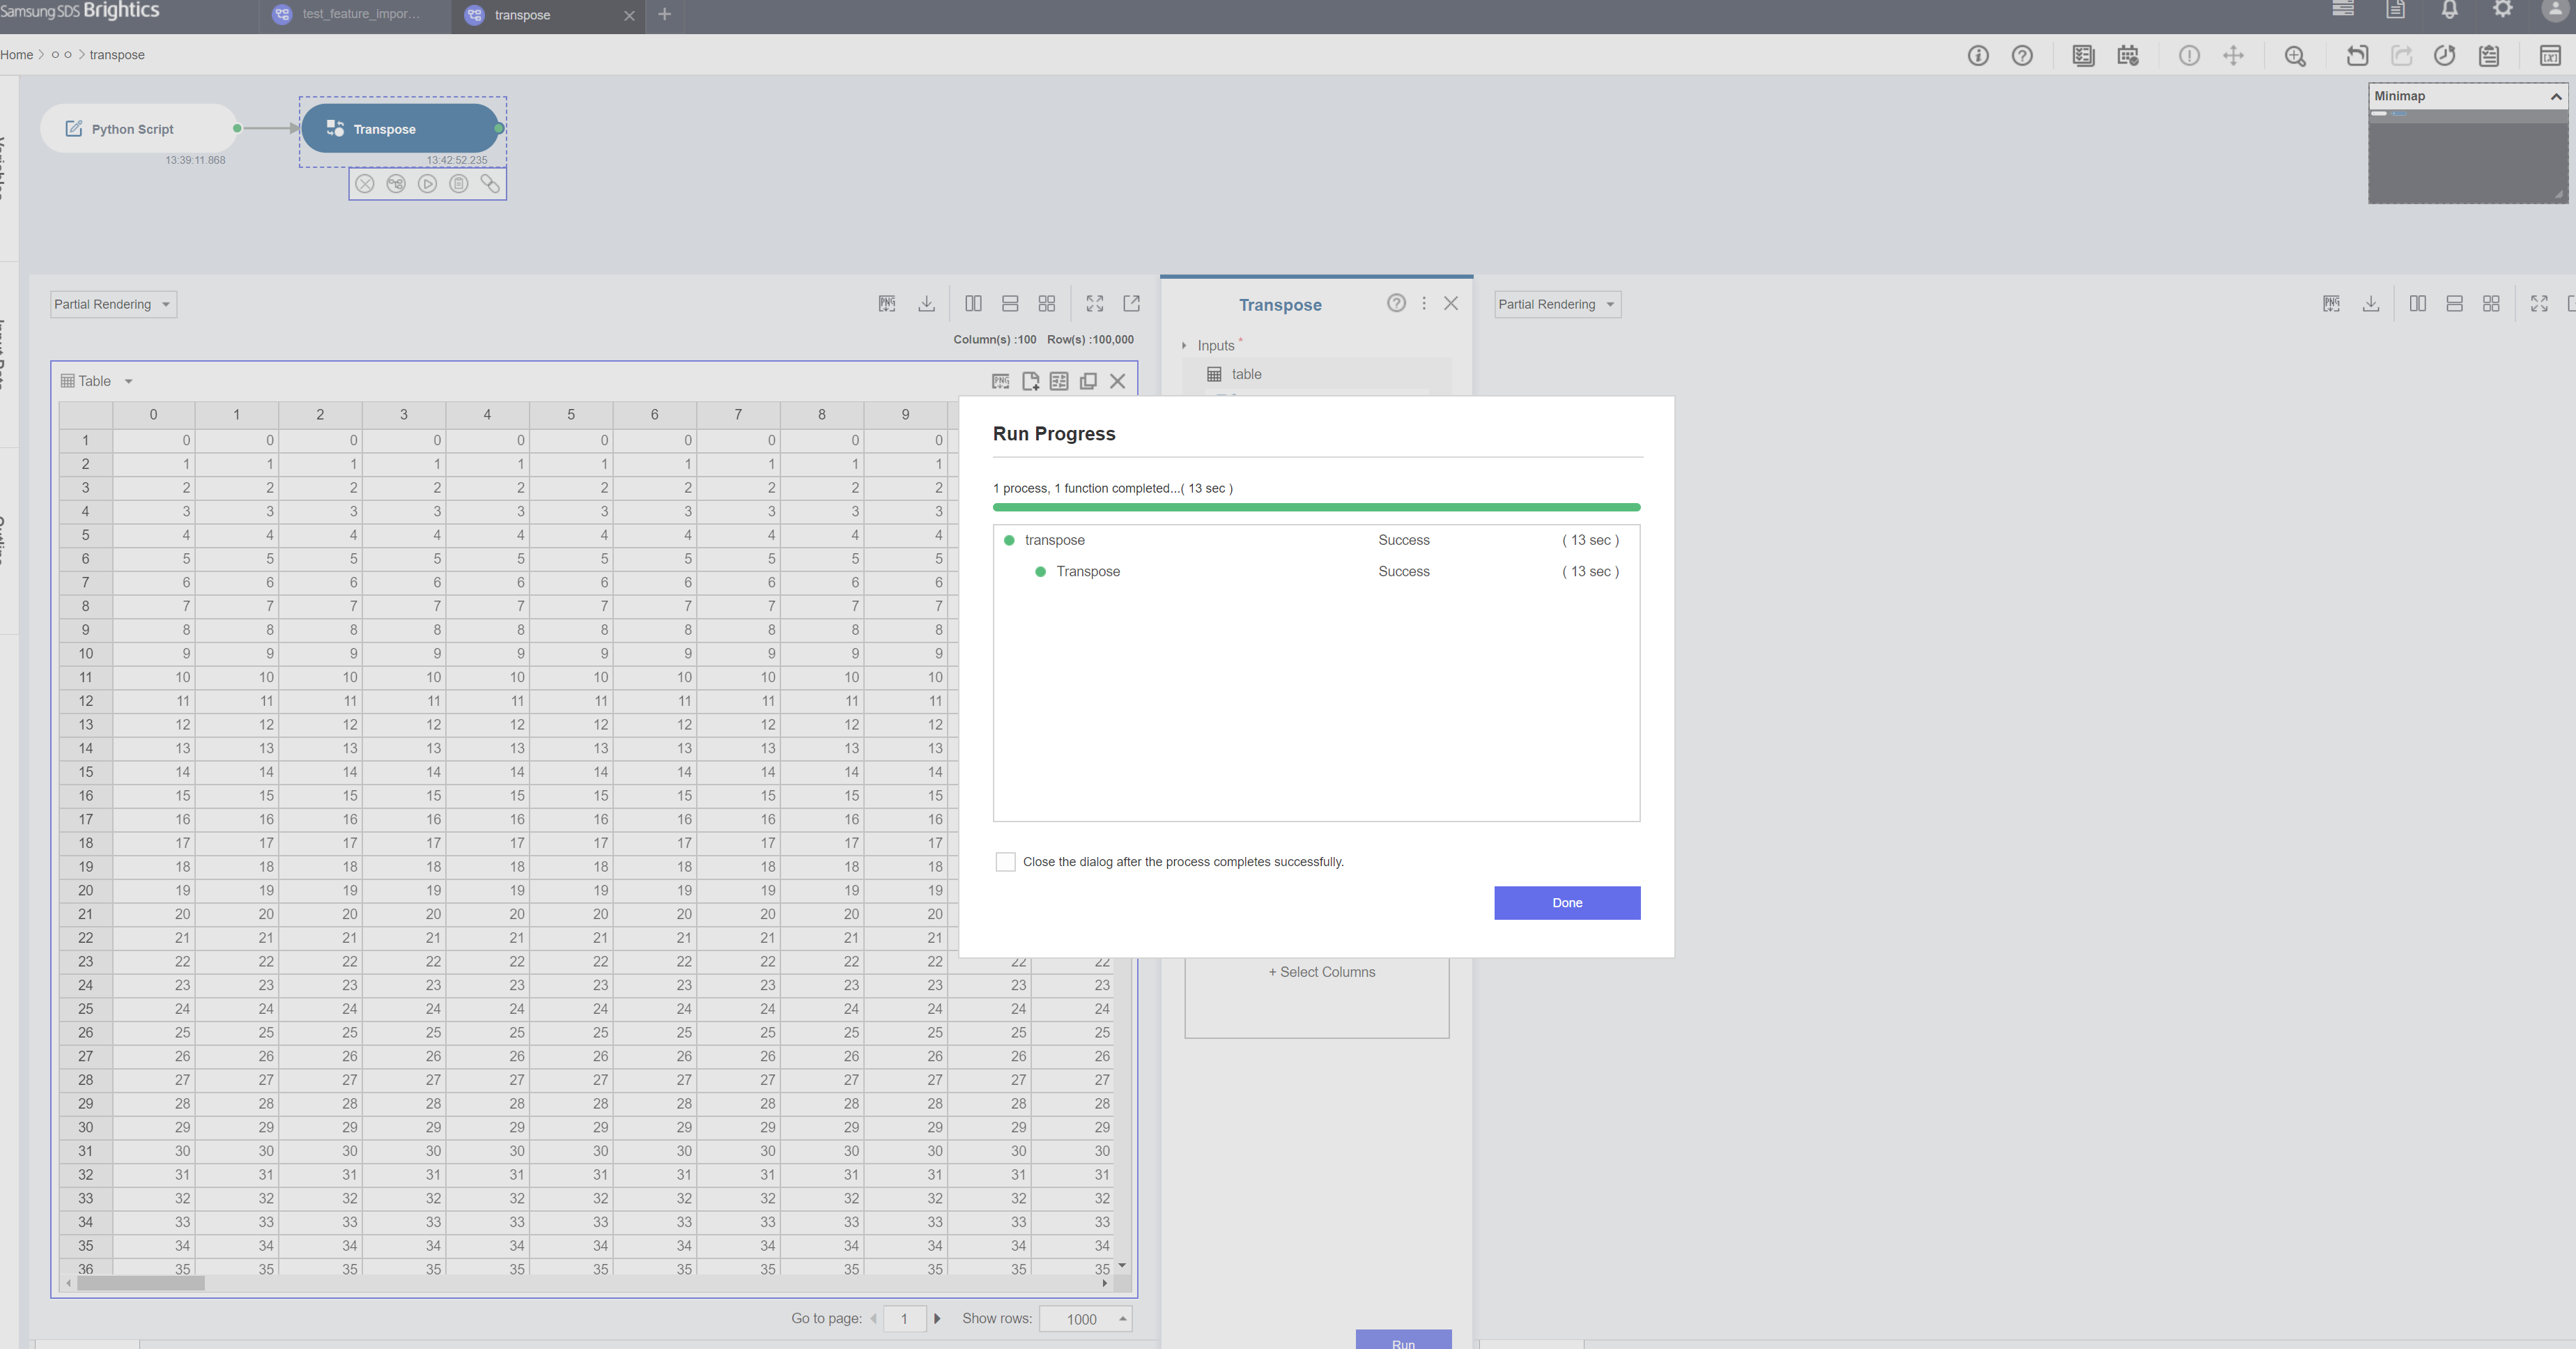
Task: Open the run history panel
Action: 2446,56
